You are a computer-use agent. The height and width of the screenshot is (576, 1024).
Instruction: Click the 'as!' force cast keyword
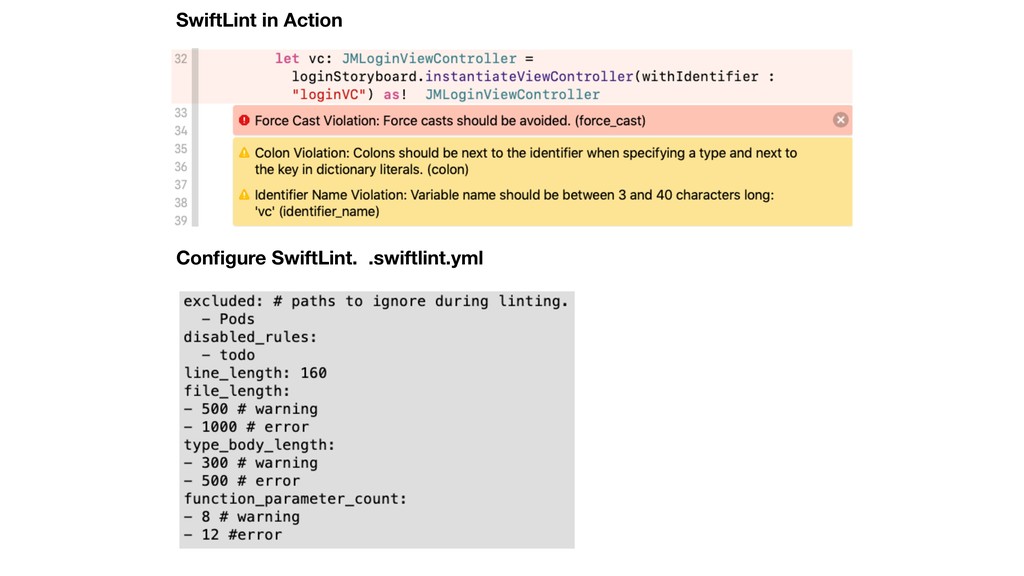point(395,95)
